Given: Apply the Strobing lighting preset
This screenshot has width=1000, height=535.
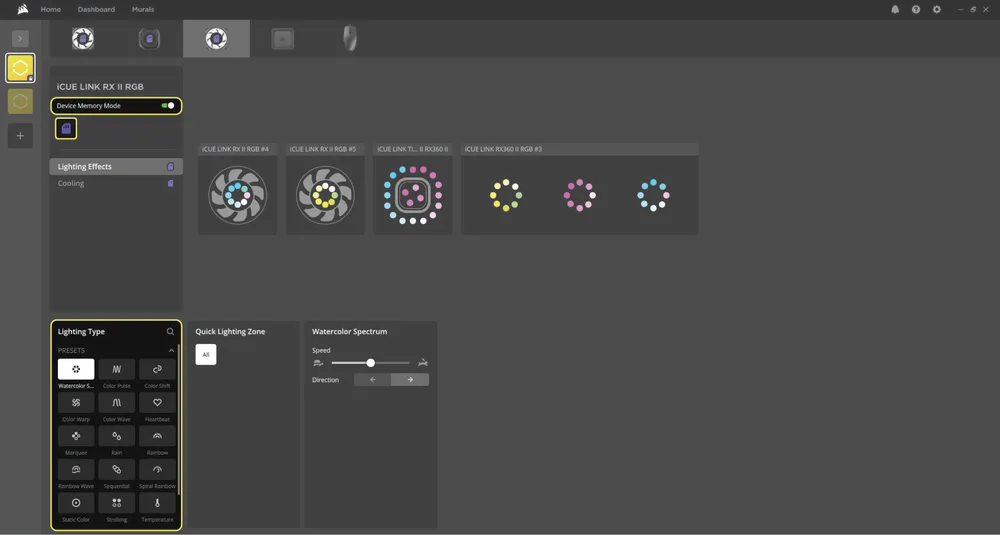Looking at the screenshot, I should point(117,503).
